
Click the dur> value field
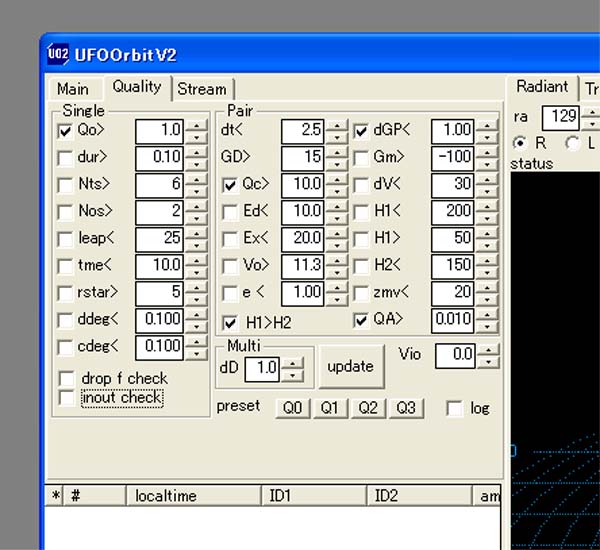(x=159, y=158)
